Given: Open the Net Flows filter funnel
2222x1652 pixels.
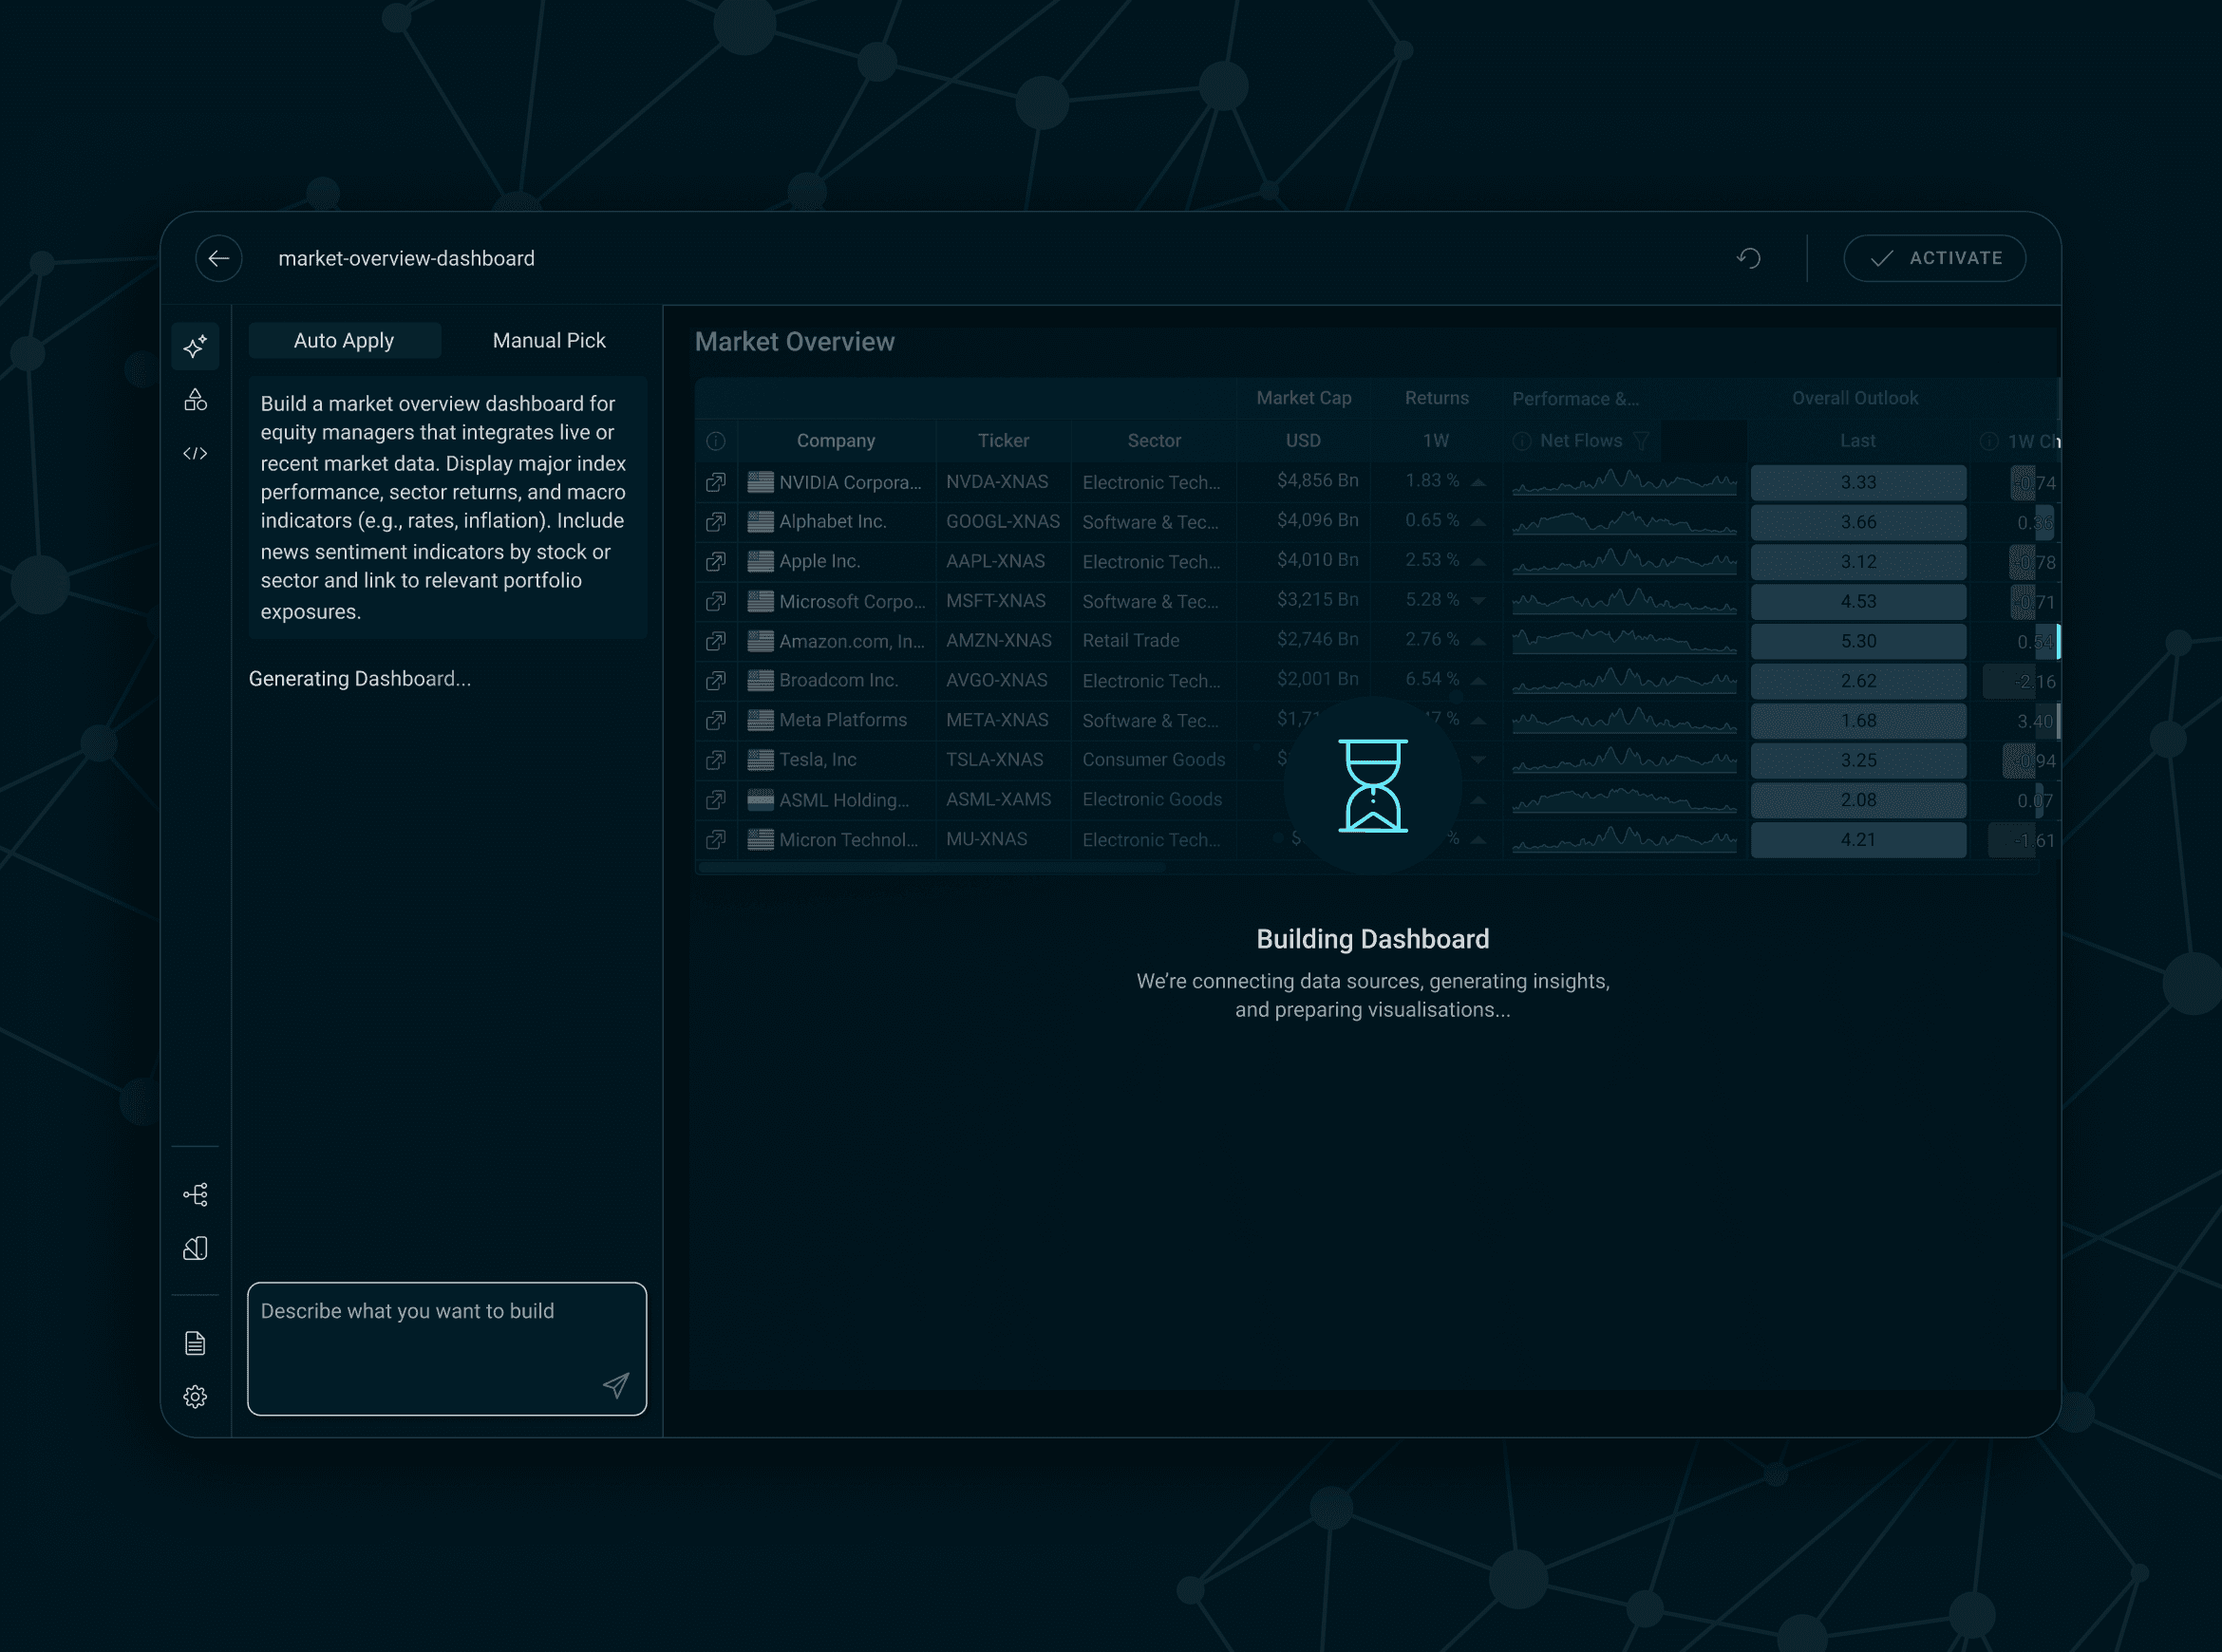Looking at the screenshot, I should pos(1641,441).
